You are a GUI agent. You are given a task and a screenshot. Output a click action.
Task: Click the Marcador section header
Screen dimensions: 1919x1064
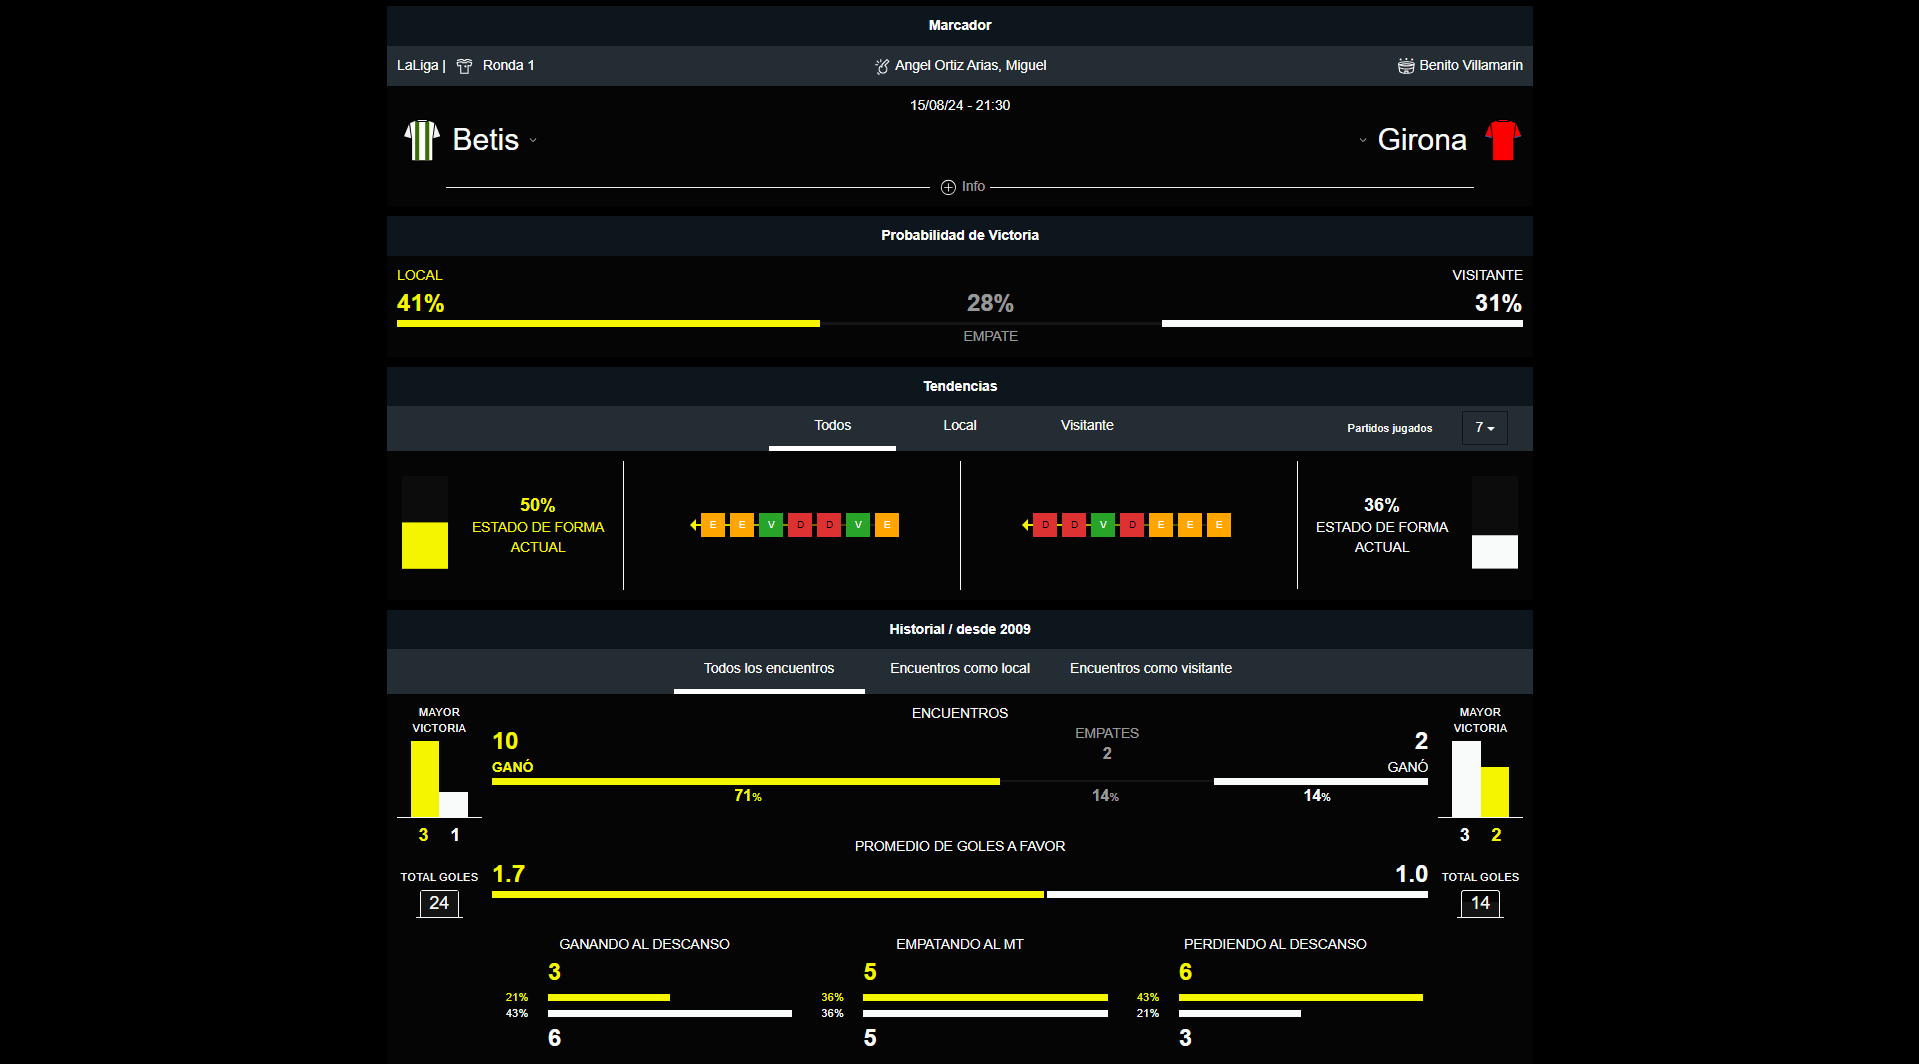click(x=960, y=26)
